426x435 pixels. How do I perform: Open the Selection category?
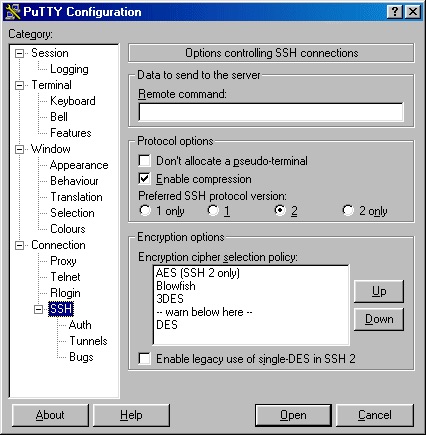pos(72,213)
